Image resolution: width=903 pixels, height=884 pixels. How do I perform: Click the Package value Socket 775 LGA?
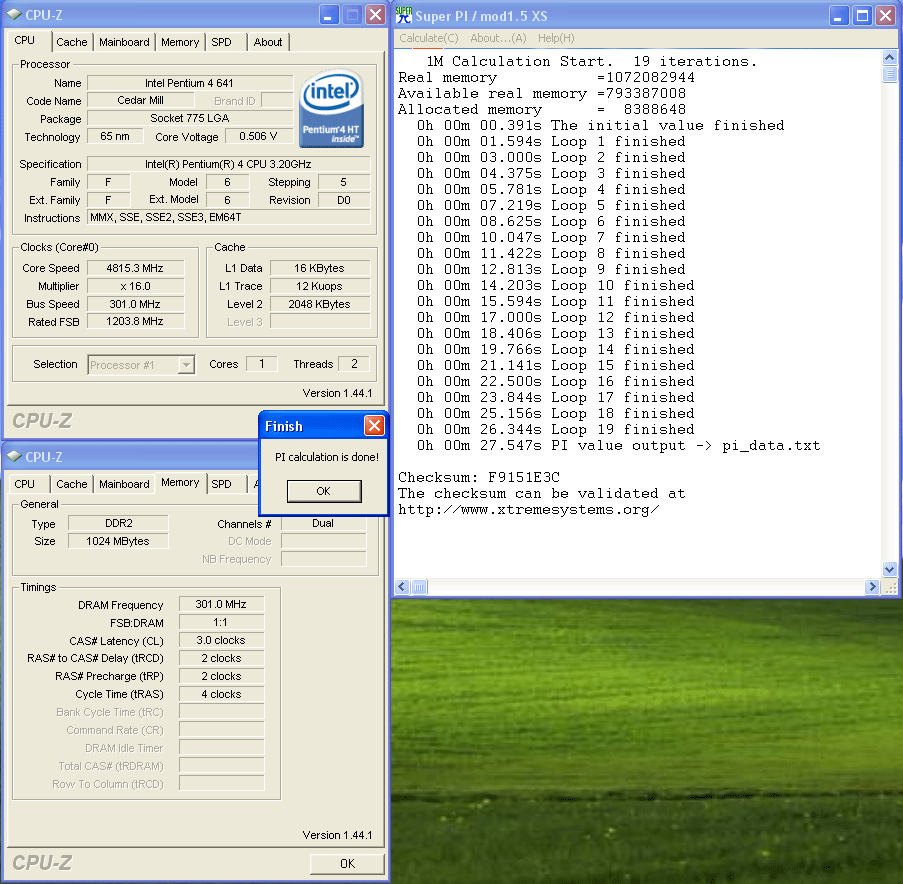(189, 118)
